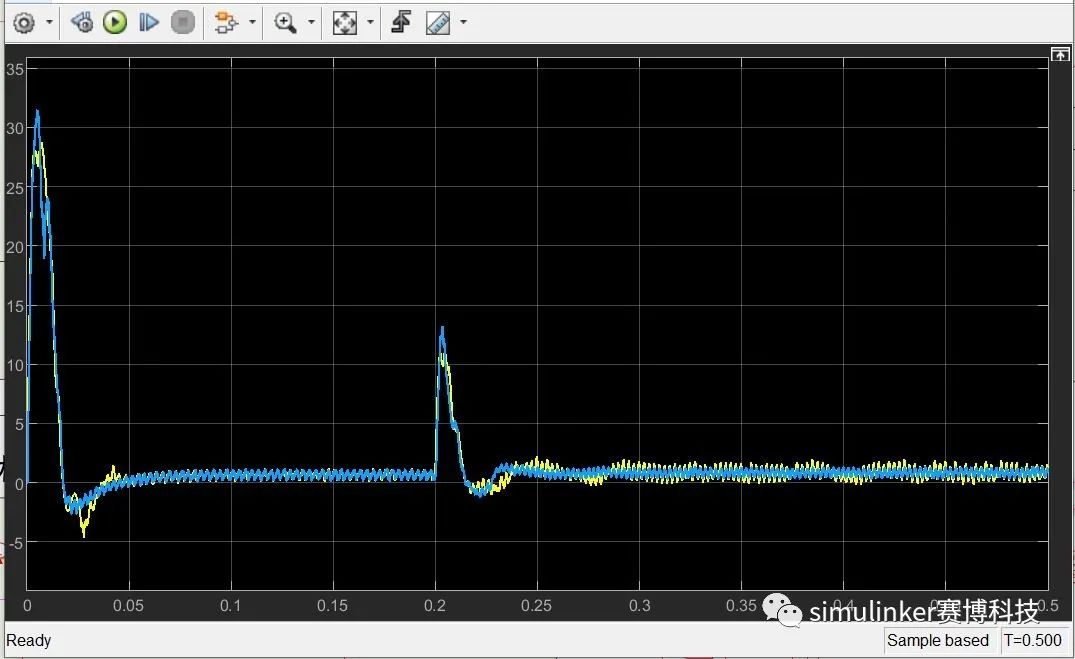Click the Step Forward button
This screenshot has width=1075, height=659.
(149, 23)
